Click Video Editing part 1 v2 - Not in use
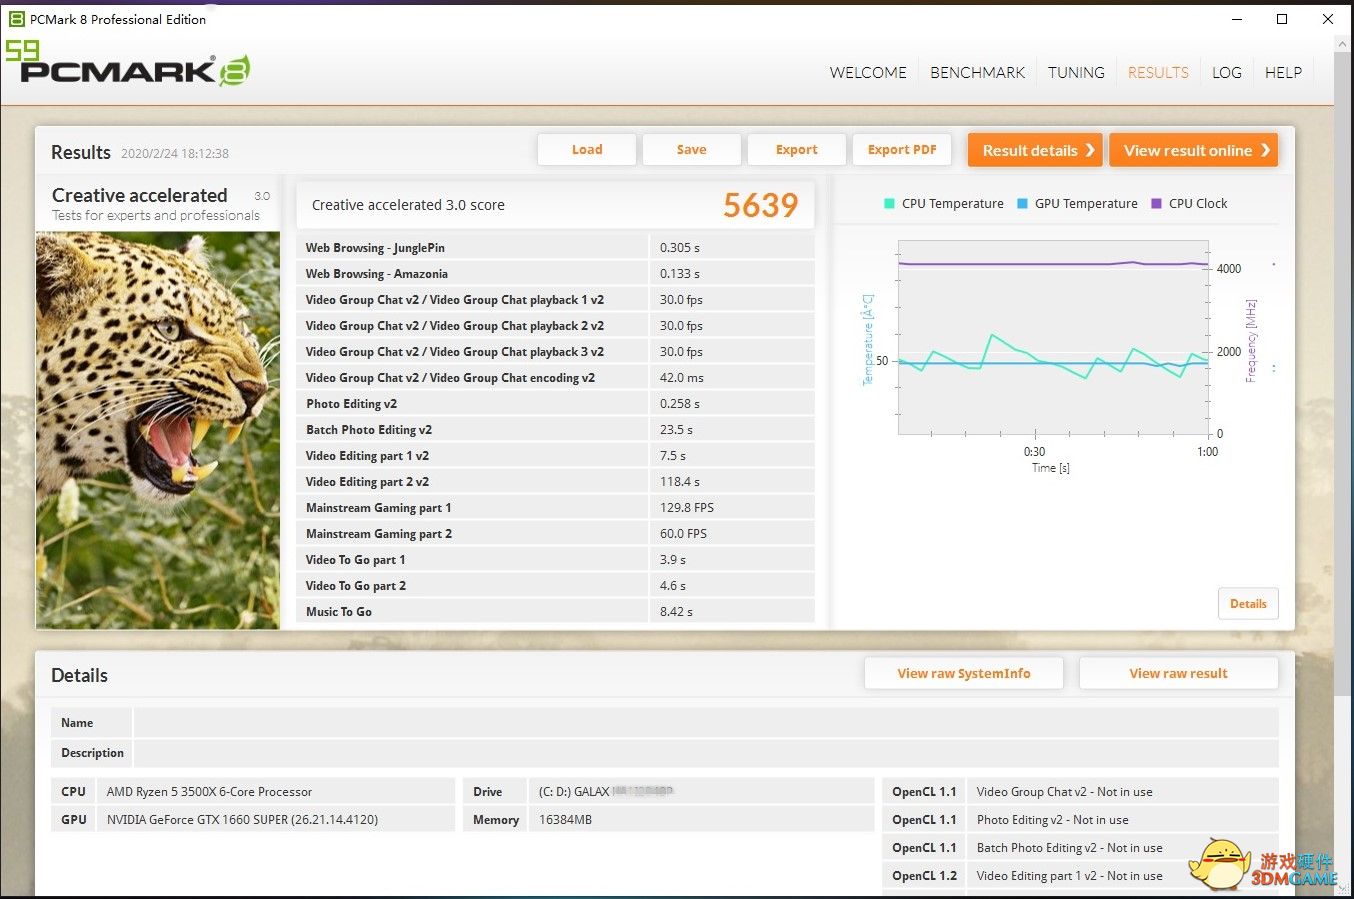 (x=1069, y=875)
